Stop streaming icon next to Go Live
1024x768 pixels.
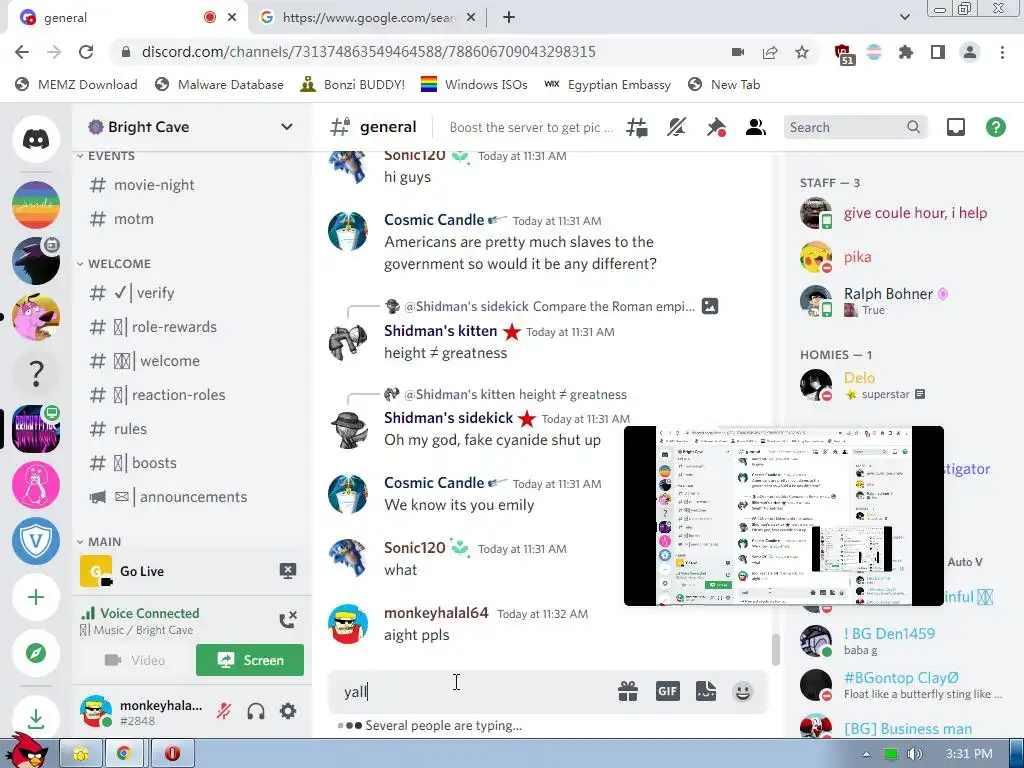point(288,571)
